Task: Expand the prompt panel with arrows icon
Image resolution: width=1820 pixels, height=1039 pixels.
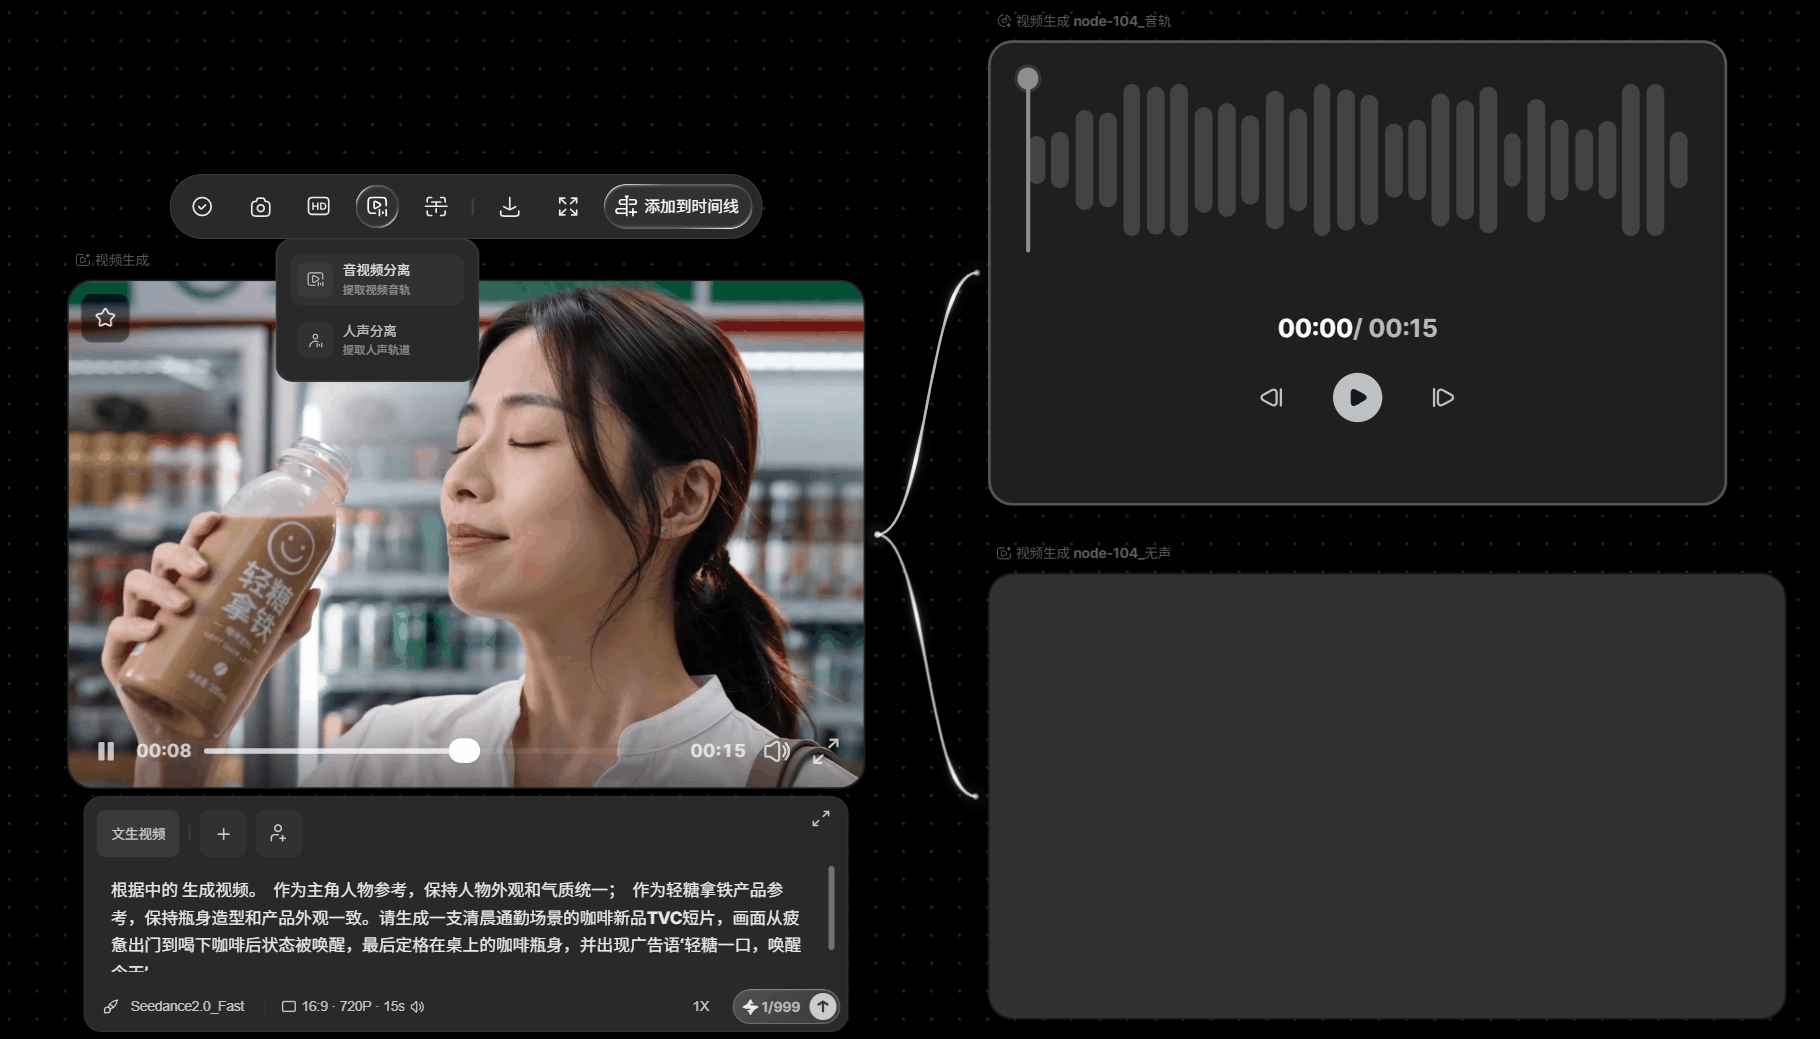Action: pos(821,819)
